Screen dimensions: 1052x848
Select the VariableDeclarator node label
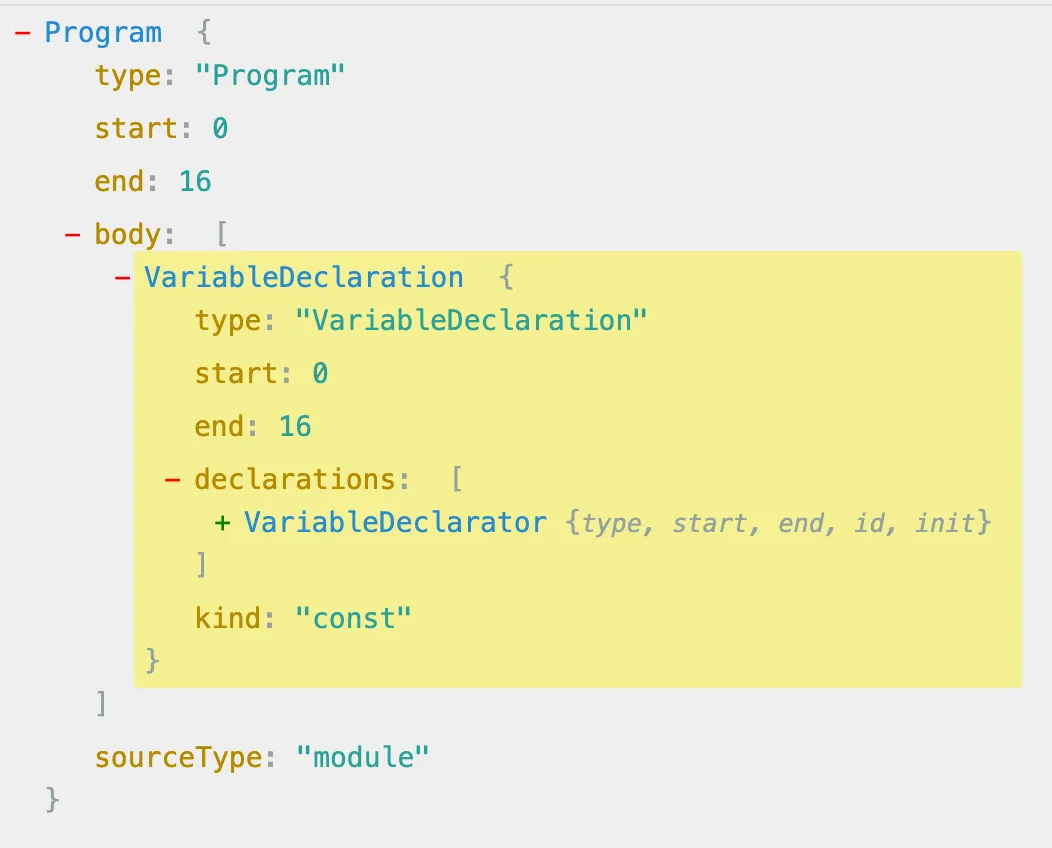[396, 522]
